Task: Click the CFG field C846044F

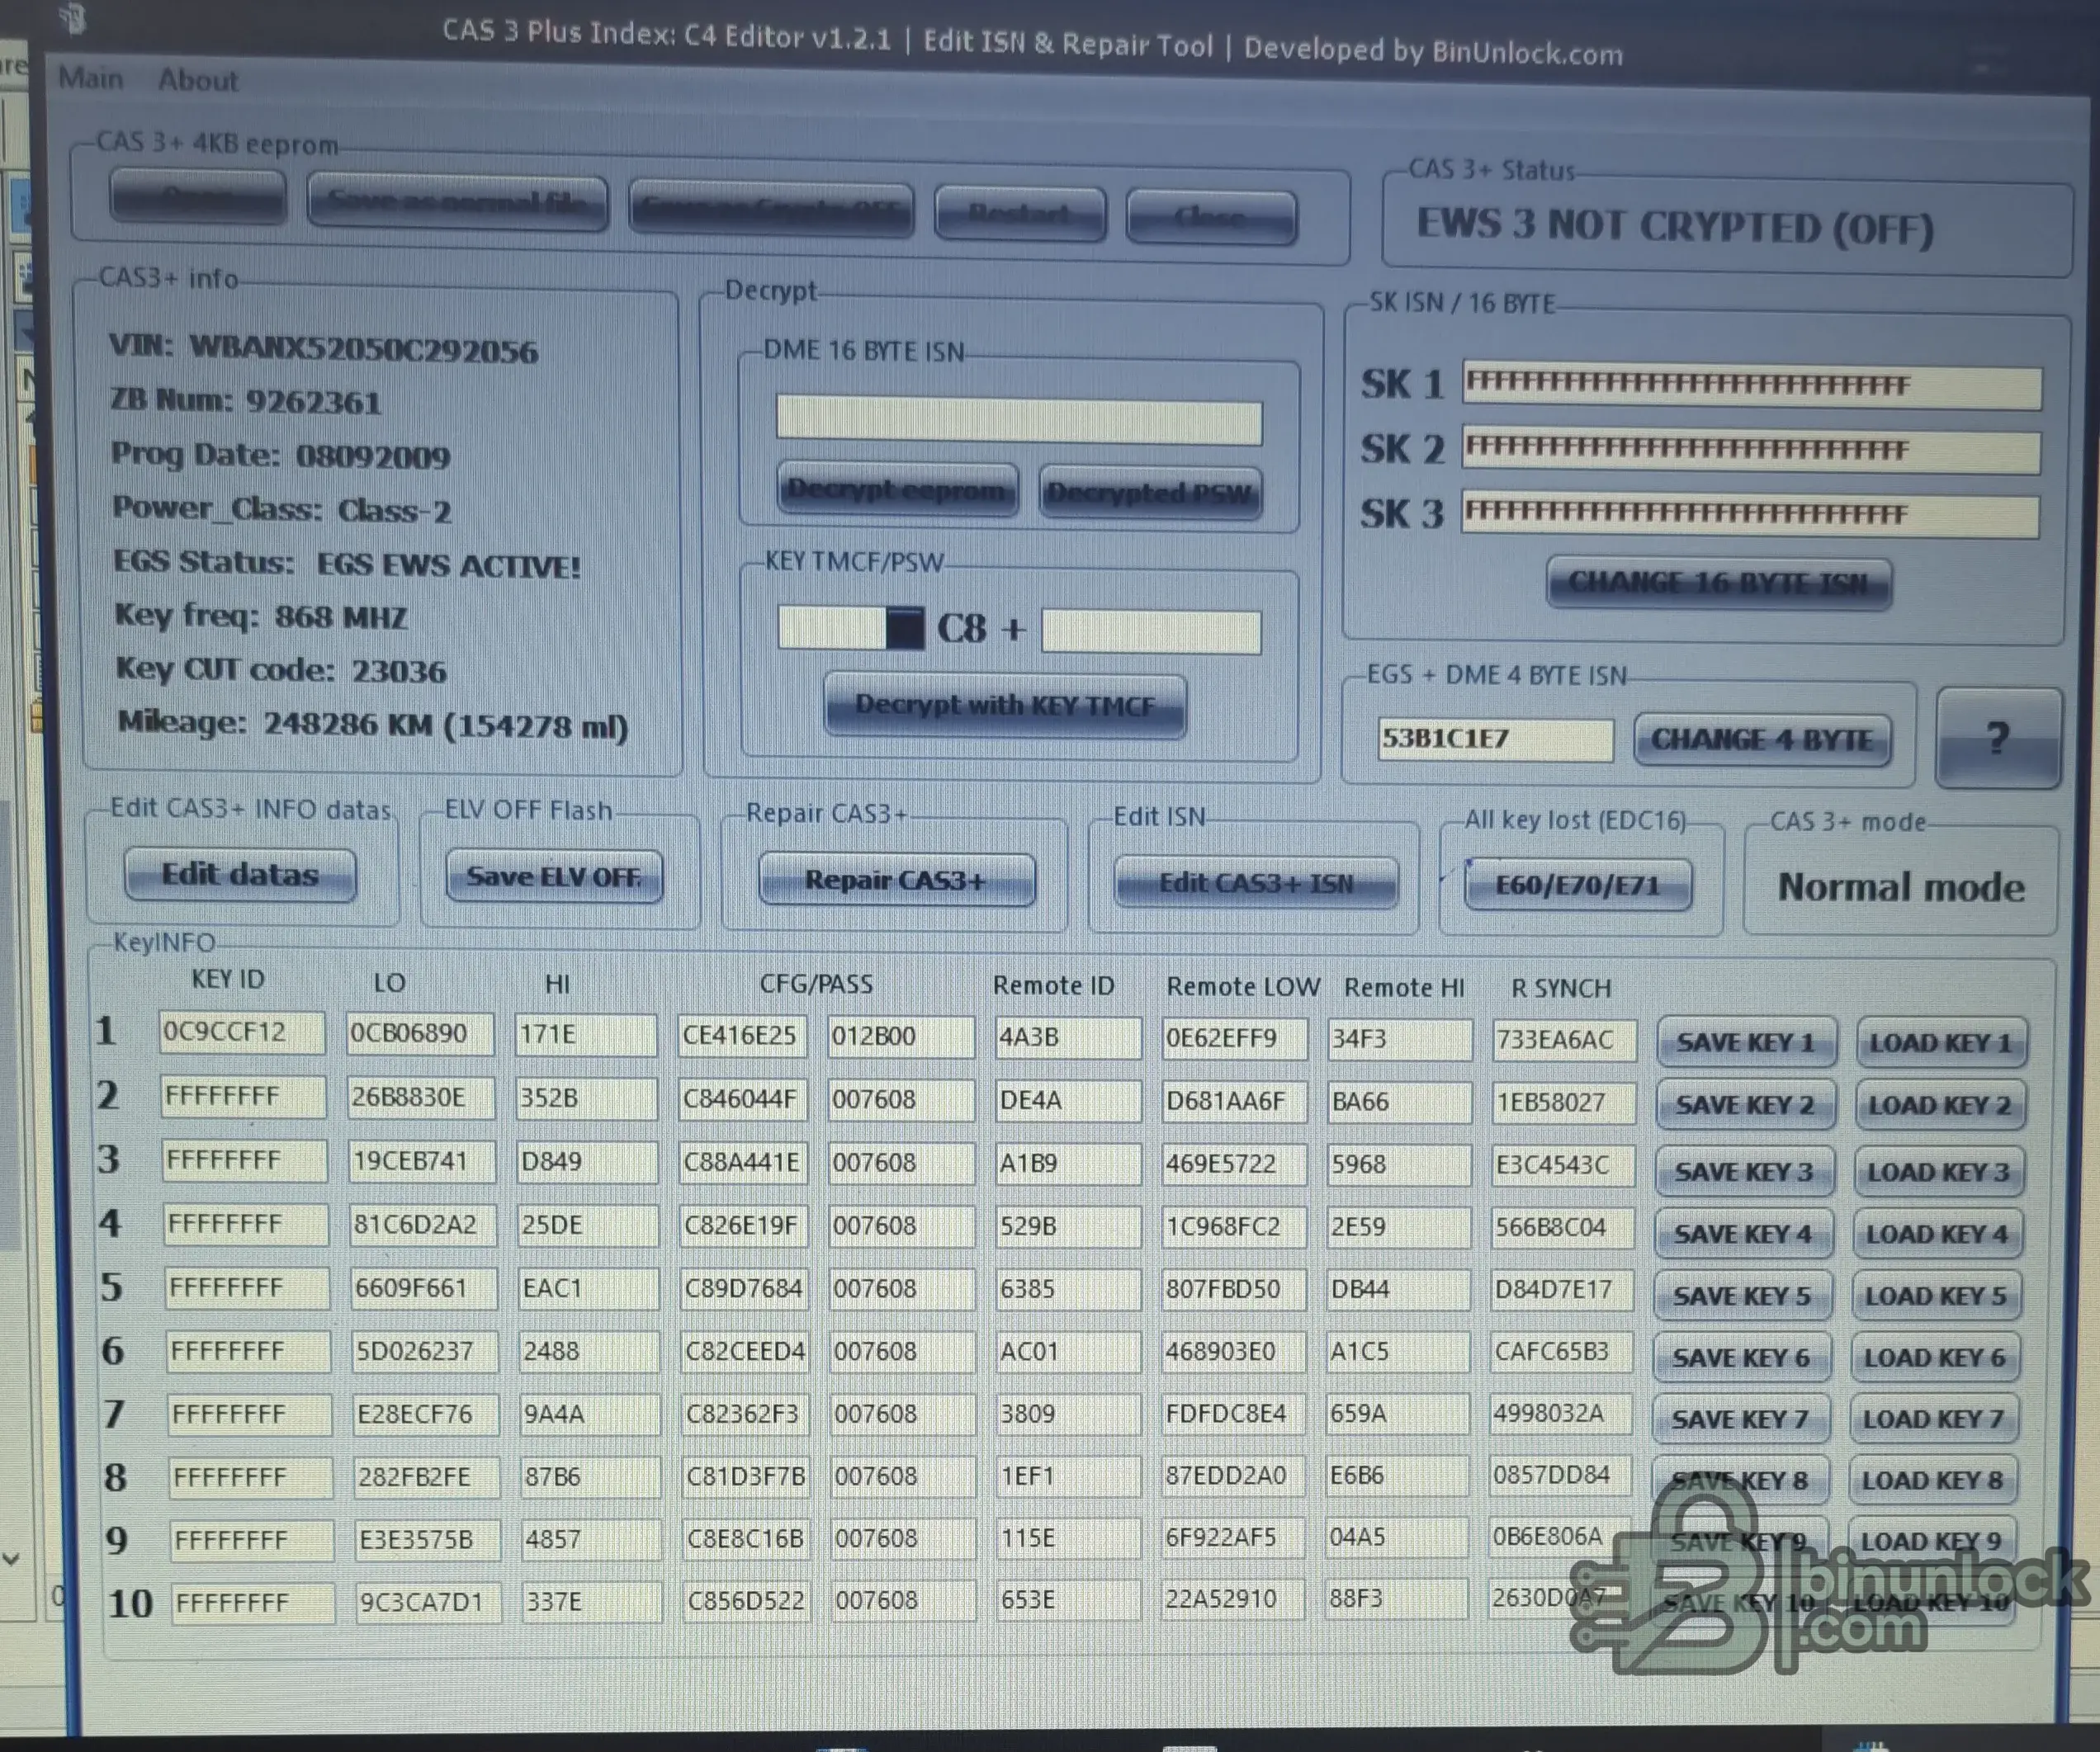Action: coord(742,1100)
